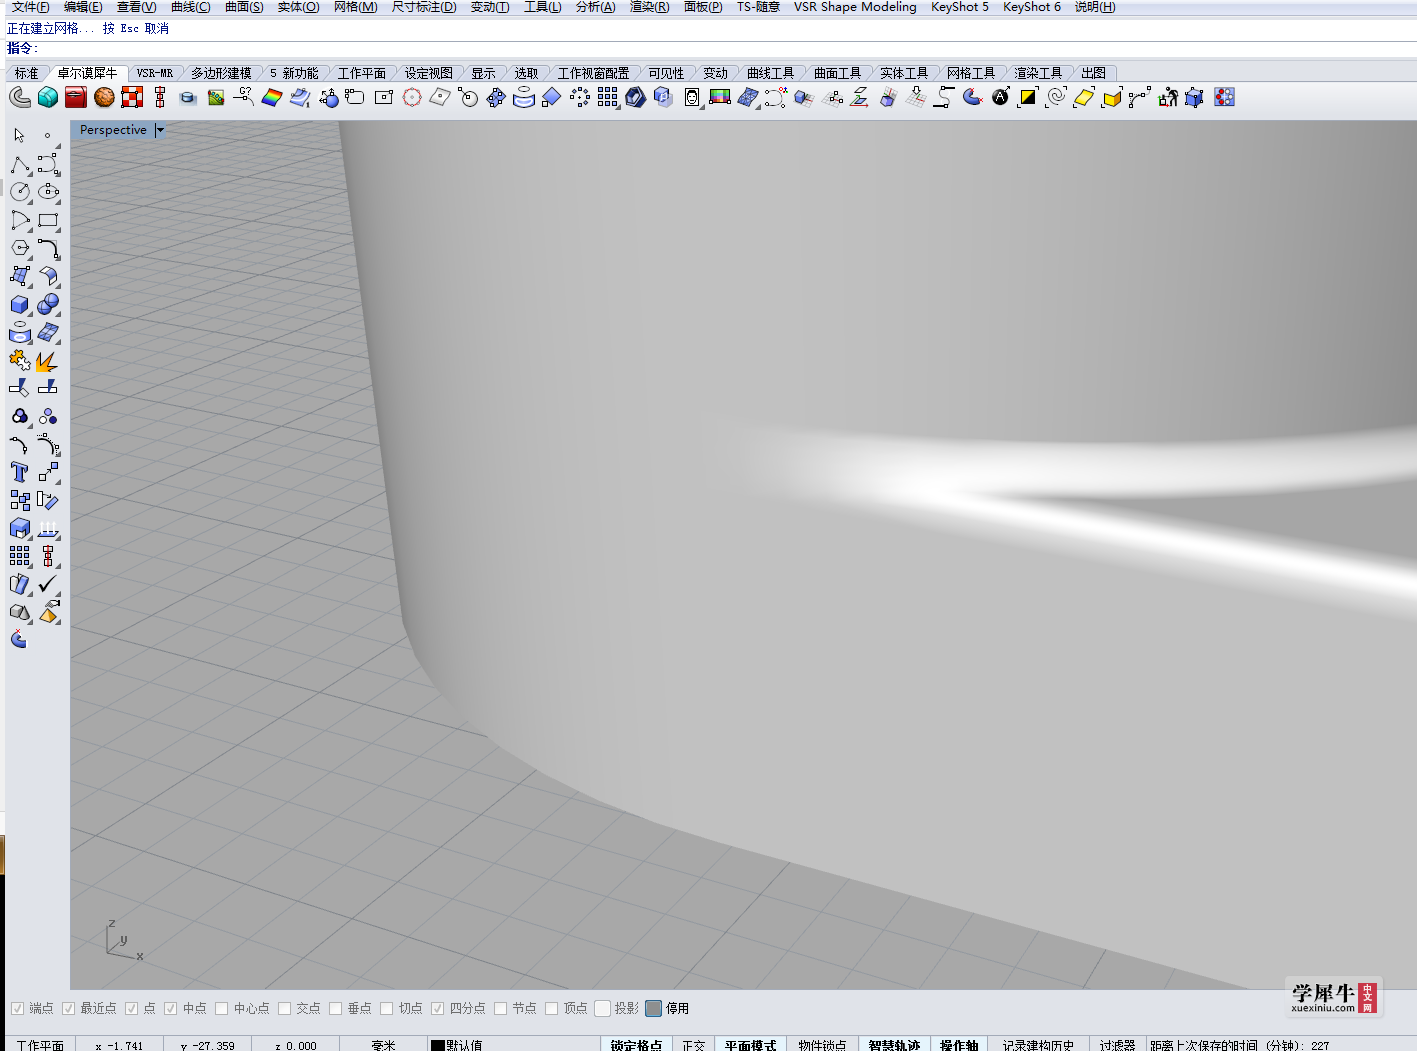The image size is (1417, 1051).
Task: Toggle 锁定格点 in status bar
Action: coord(636,1045)
